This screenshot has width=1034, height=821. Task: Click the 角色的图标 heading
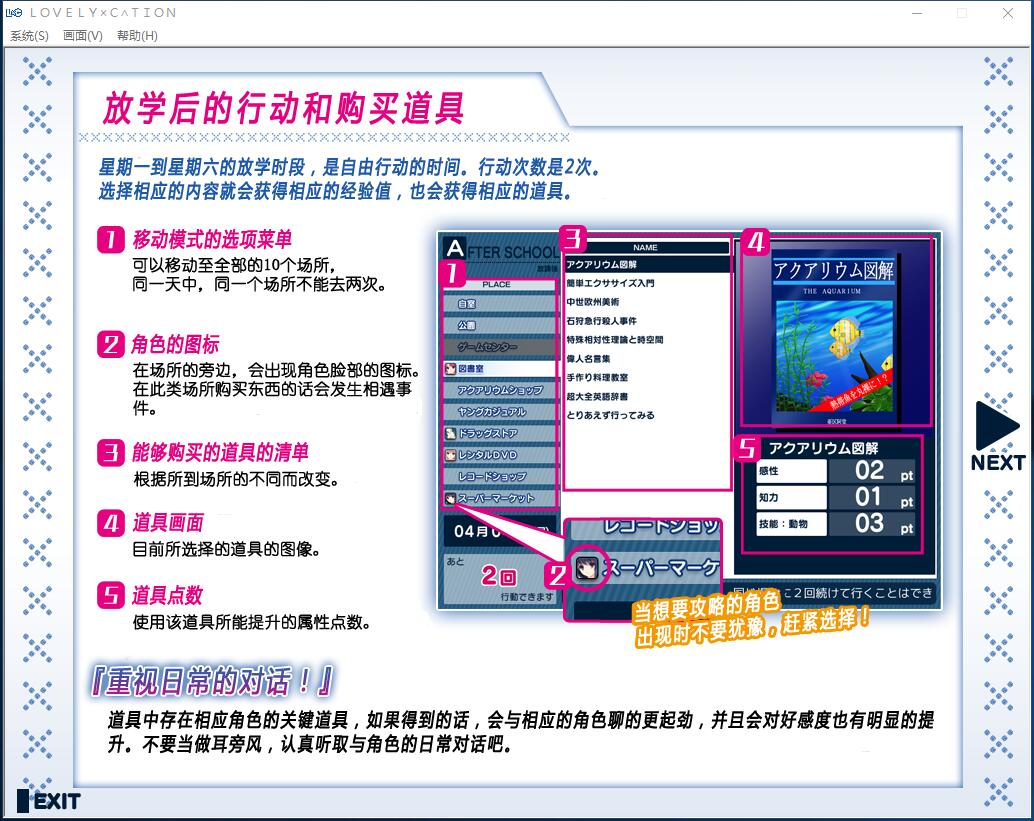[x=175, y=344]
